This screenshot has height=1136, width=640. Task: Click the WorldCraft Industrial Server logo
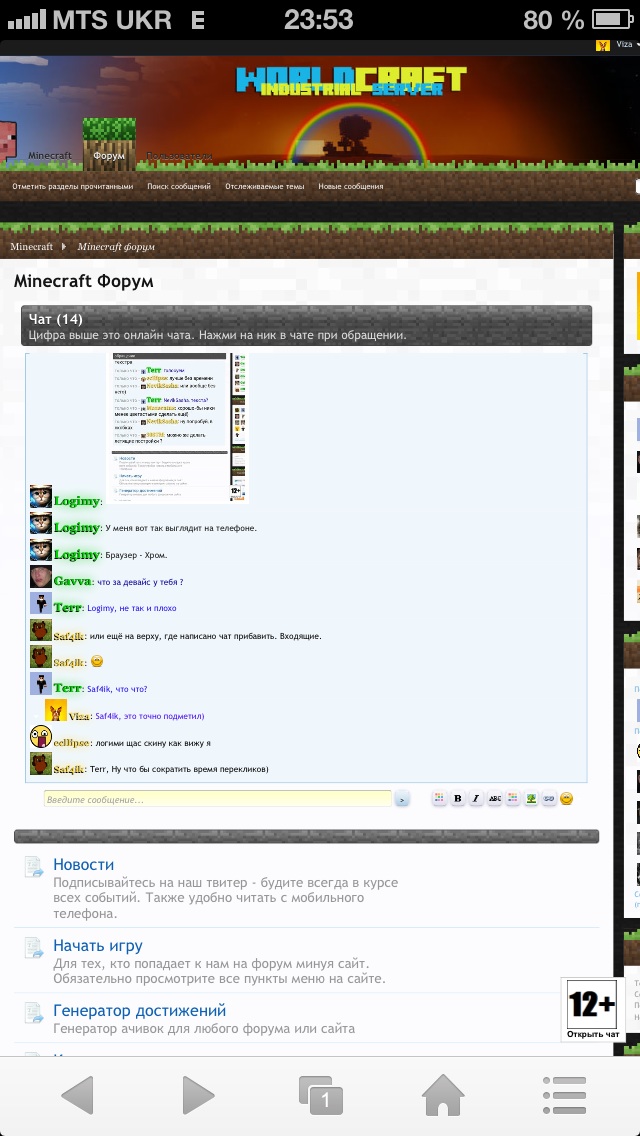click(352, 81)
